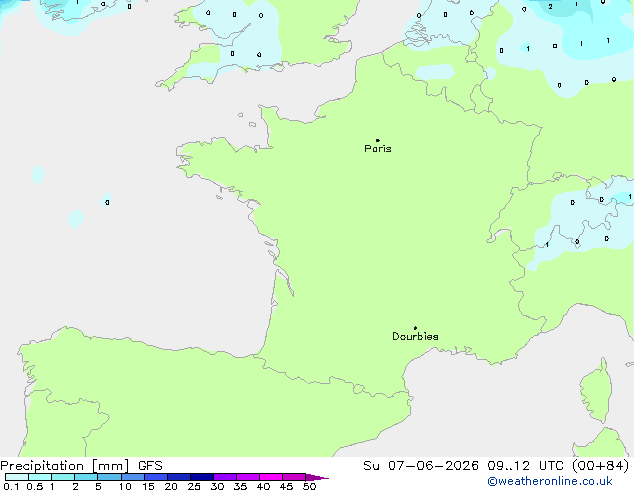The width and height of the screenshot is (634, 490).
Task: Select the 0.1–0.5 mm legend color cell
Action: 17,477
